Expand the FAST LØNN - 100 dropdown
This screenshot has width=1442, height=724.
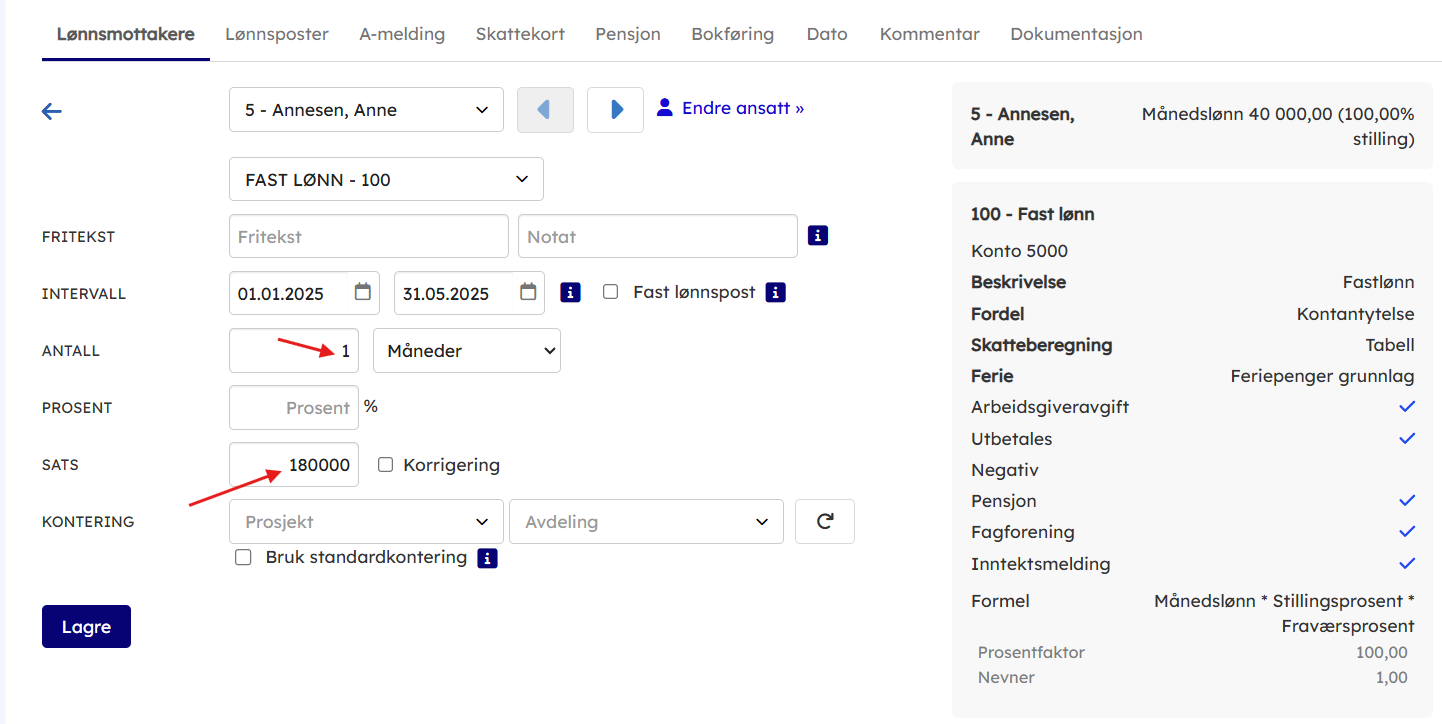386,179
